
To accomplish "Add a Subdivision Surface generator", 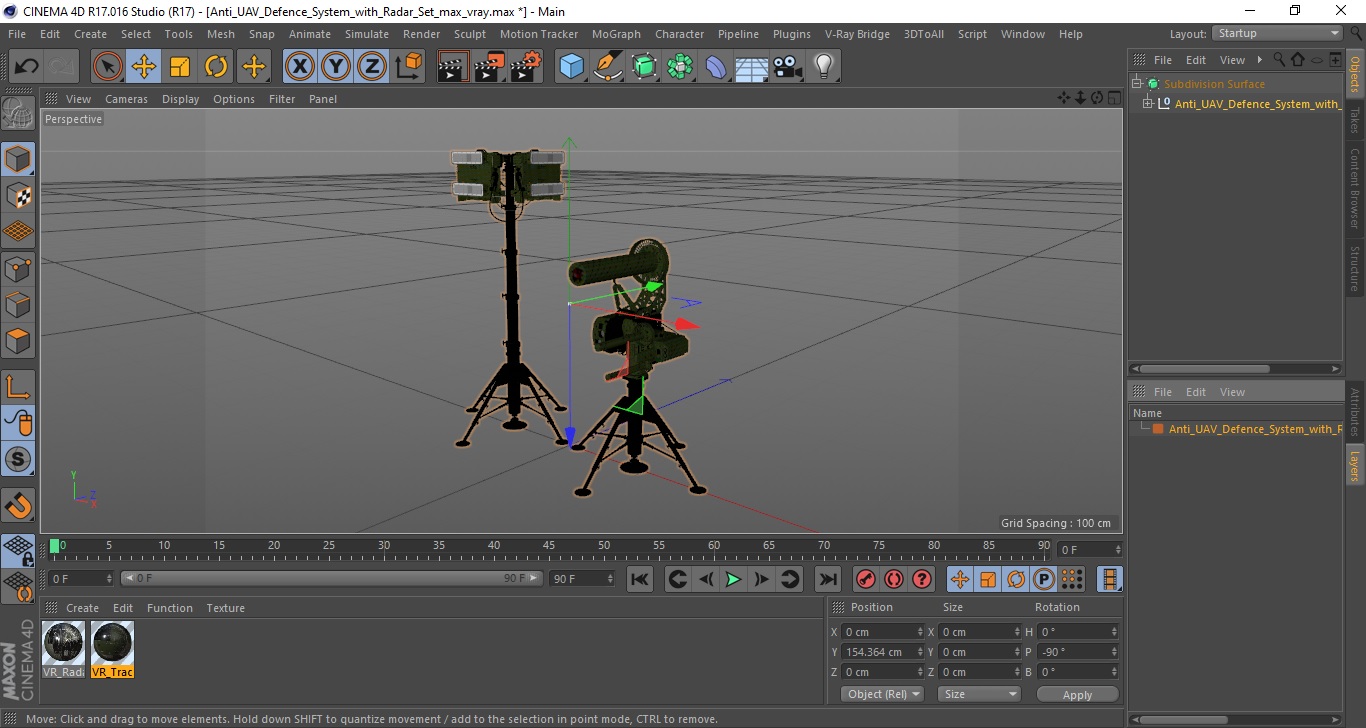I will [644, 67].
